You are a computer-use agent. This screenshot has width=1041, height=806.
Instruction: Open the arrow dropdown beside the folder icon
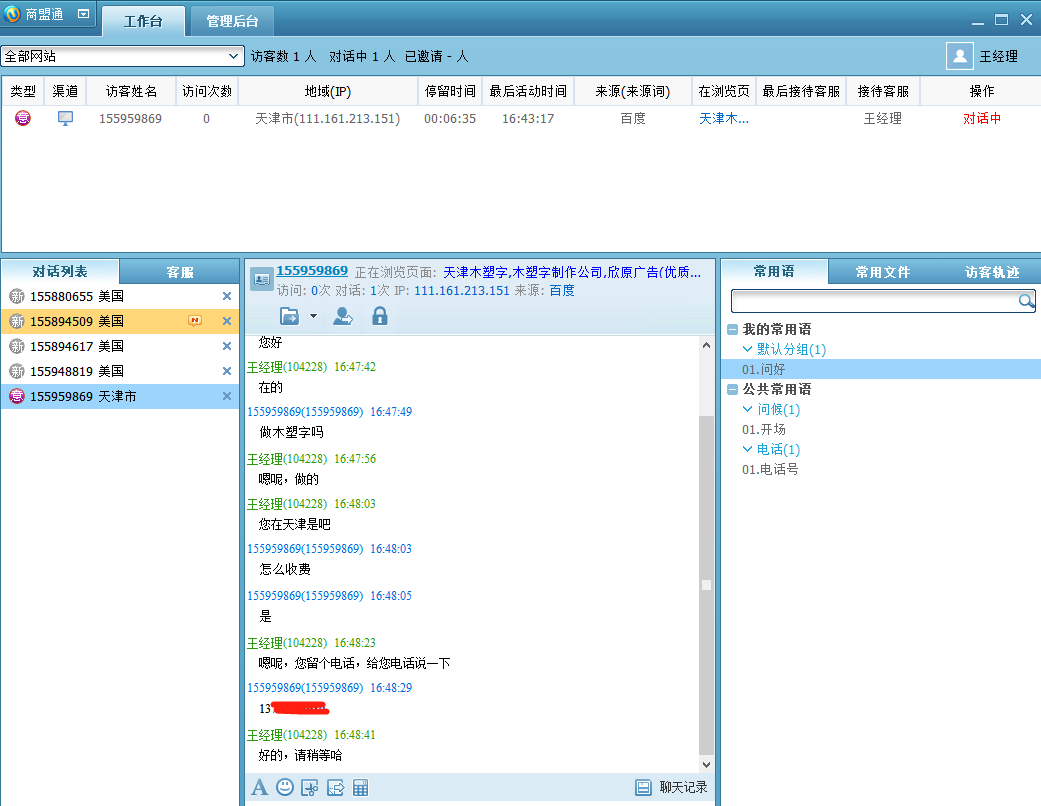313,316
